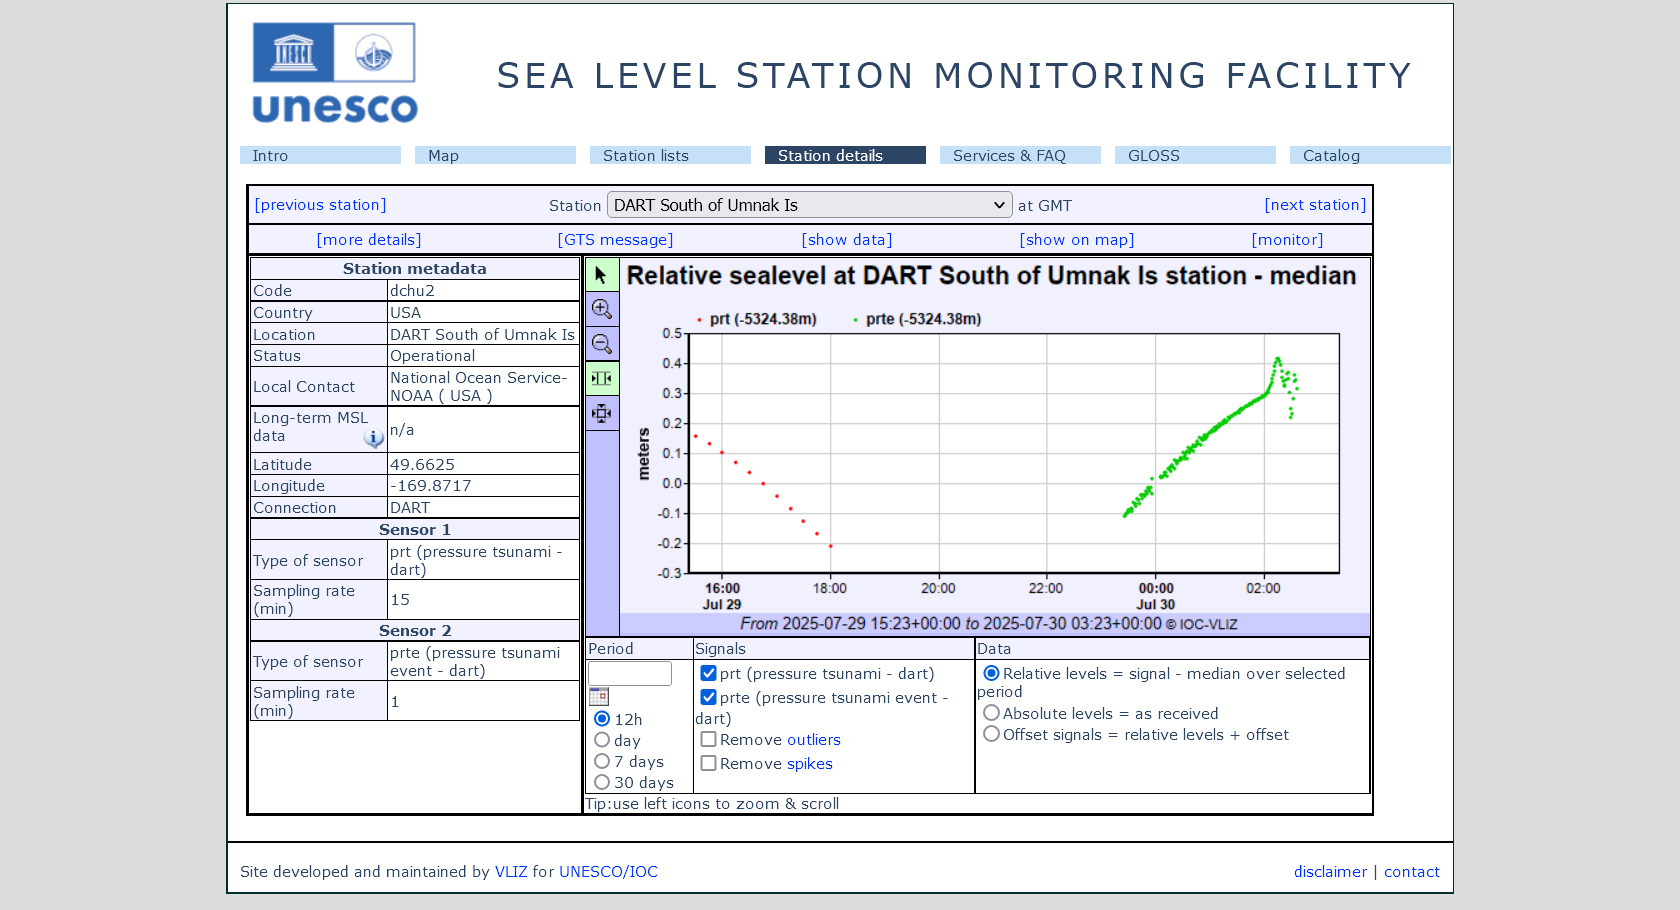Open the calendar date picker icon
Viewport: 1680px width, 910px height.
(599, 697)
